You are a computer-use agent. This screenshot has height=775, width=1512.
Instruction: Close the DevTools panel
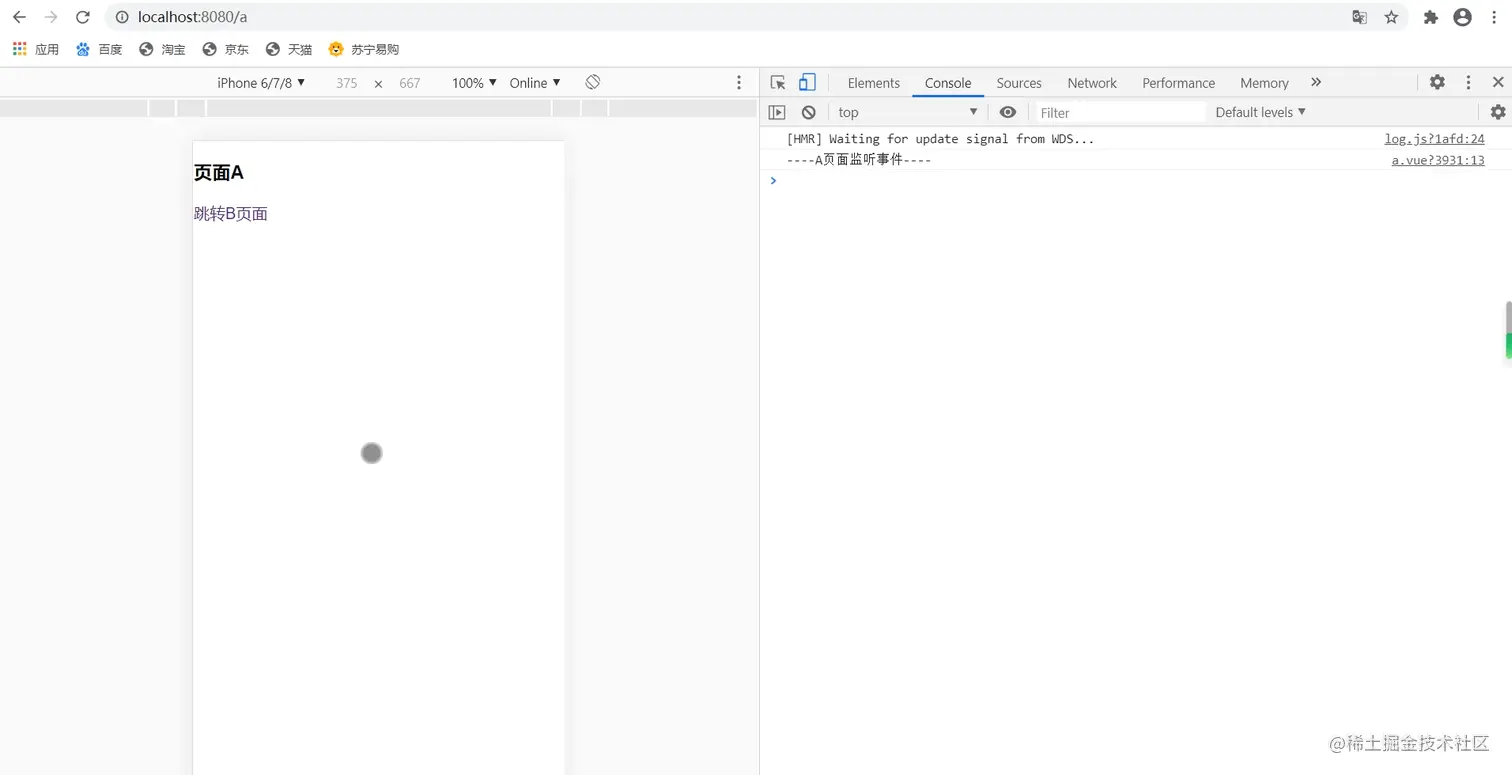pos(1498,83)
